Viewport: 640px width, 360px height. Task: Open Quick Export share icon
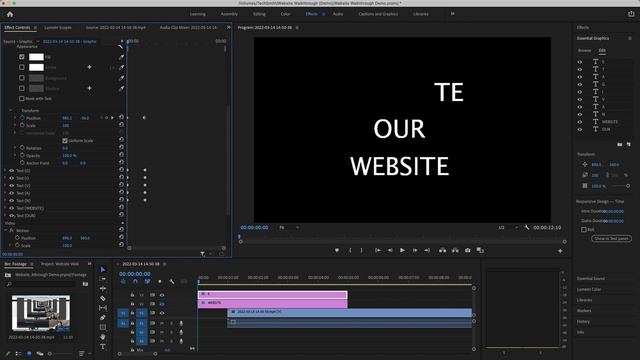631,14
